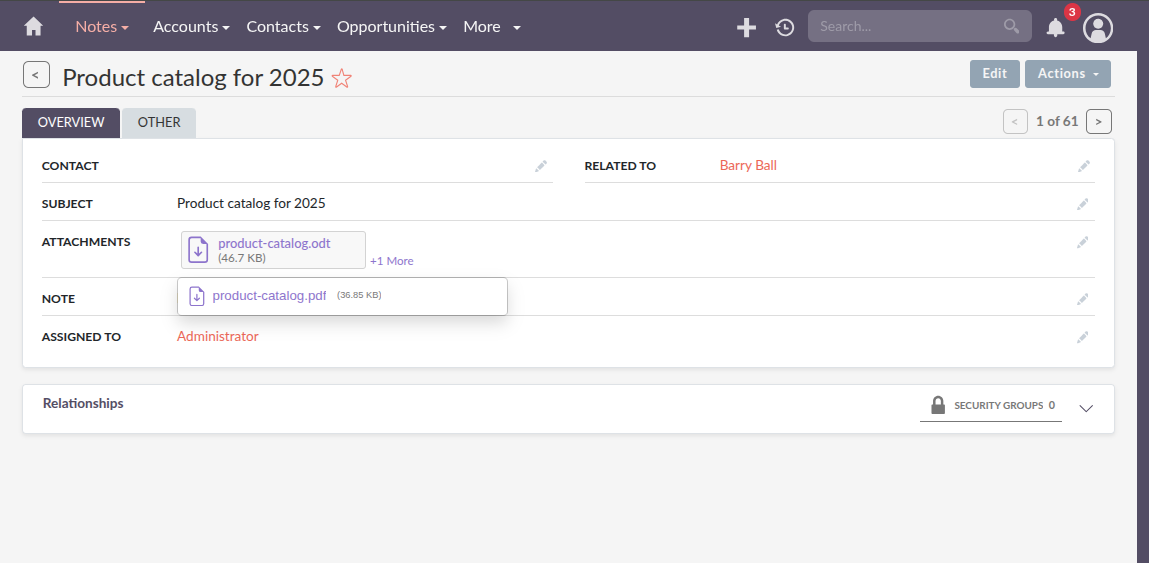Screen dimensions: 1149x563
Task: Open the Actions dropdown
Action: tap(1067, 74)
